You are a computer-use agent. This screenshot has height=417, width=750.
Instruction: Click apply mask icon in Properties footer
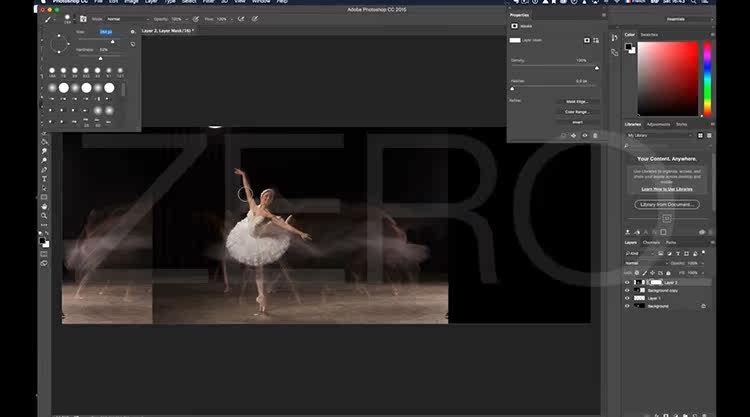click(x=574, y=136)
